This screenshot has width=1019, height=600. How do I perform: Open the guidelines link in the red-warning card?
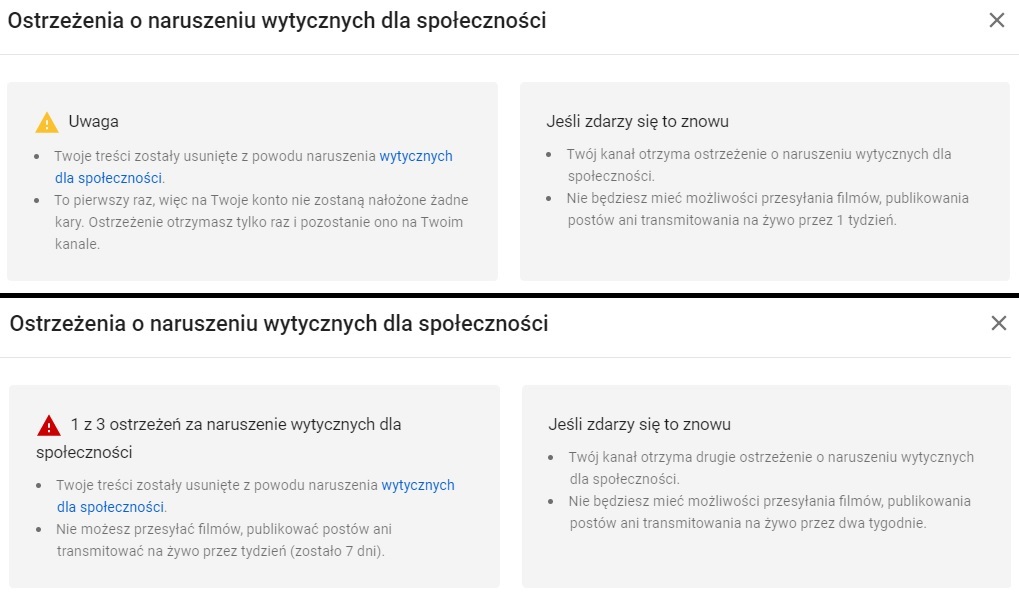417,485
